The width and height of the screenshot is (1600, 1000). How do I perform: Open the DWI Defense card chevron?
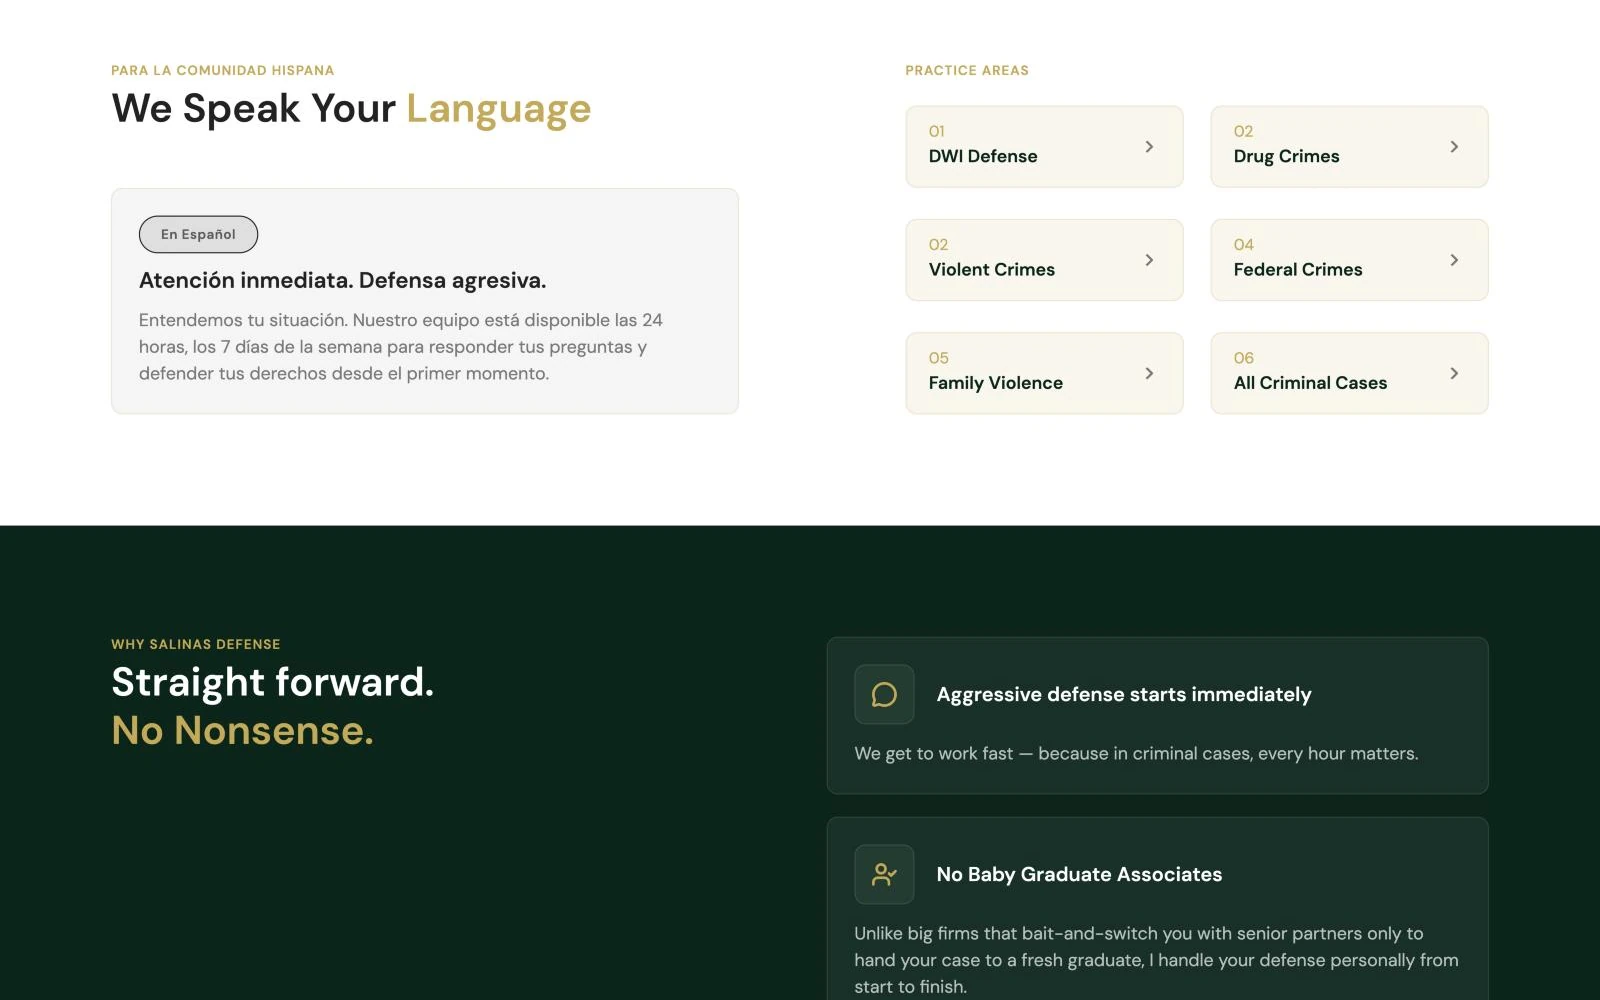tap(1149, 146)
